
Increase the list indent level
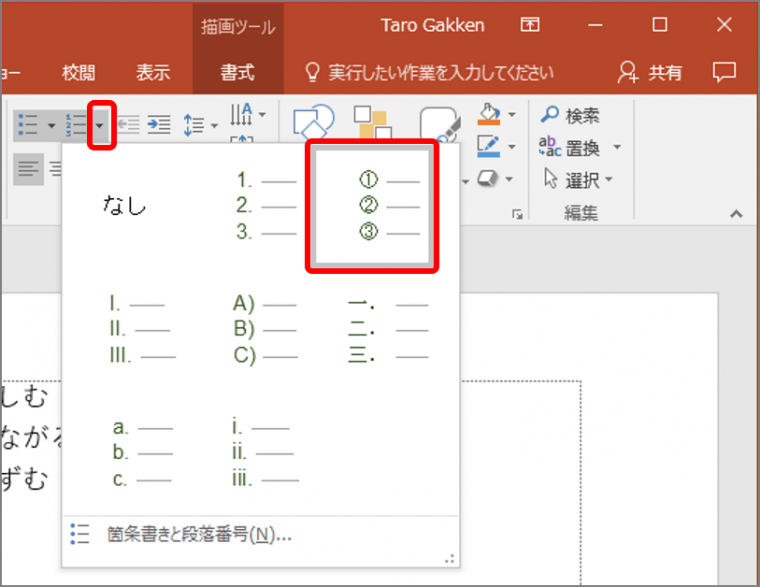click(159, 125)
